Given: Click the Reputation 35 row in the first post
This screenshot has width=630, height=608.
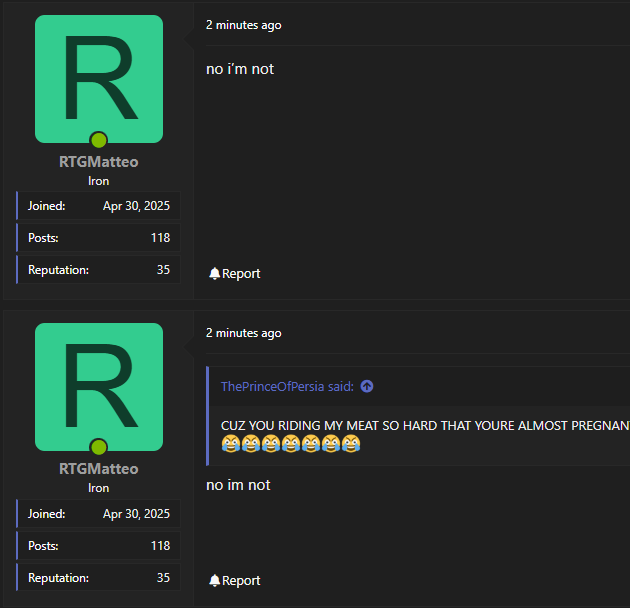Looking at the screenshot, I should pyautogui.click(x=98, y=270).
